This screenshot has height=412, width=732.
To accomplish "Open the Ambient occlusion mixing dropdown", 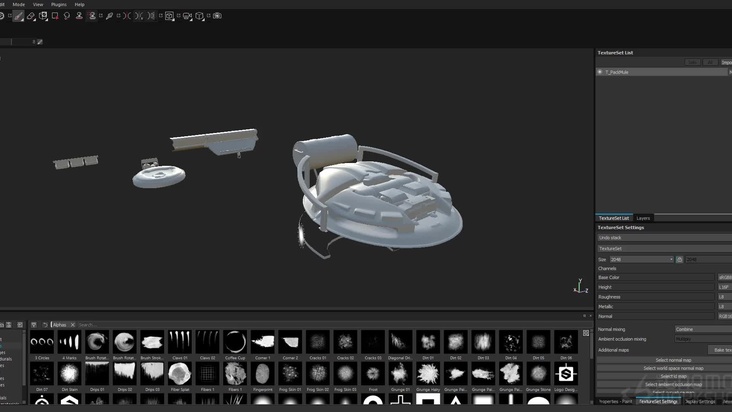I will pyautogui.click(x=703, y=339).
